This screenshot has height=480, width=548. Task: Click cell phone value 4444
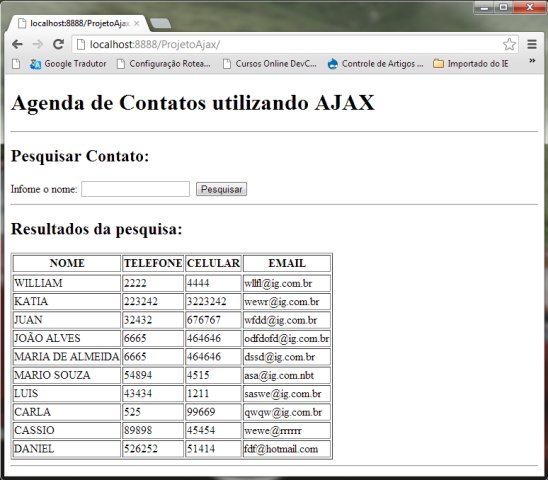tap(198, 283)
